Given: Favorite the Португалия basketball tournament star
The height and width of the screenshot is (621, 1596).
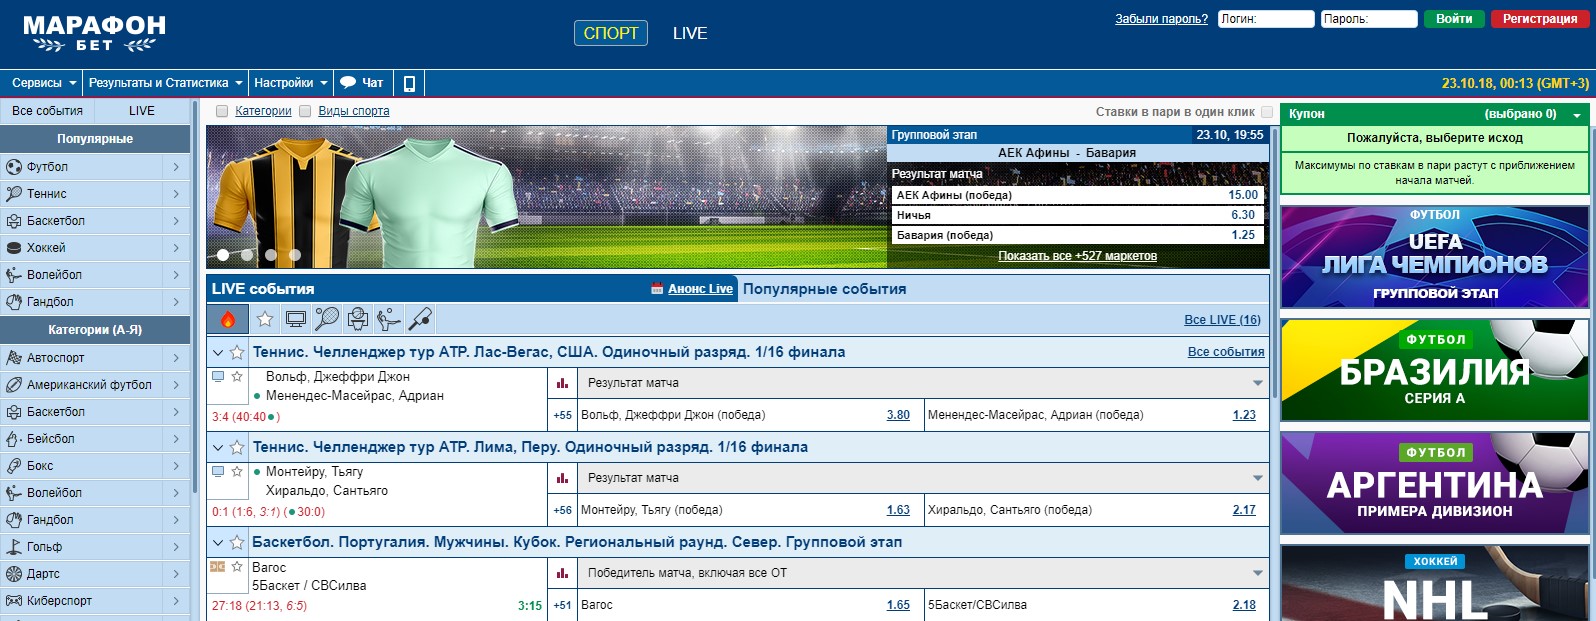Looking at the screenshot, I should 237,542.
